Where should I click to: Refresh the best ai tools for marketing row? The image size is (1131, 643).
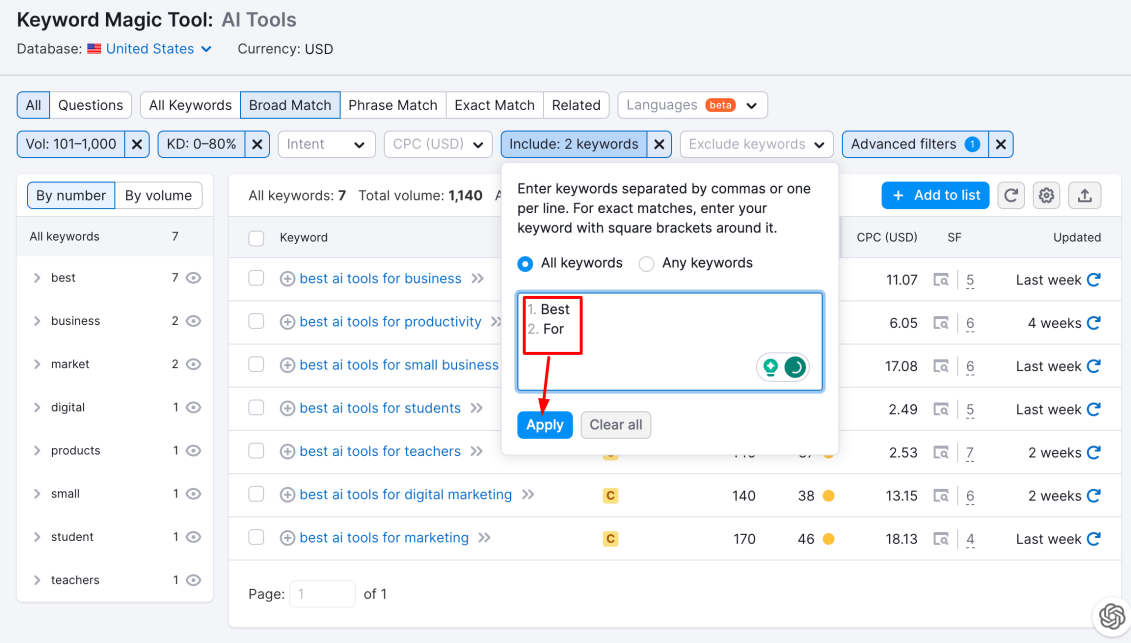click(1094, 539)
